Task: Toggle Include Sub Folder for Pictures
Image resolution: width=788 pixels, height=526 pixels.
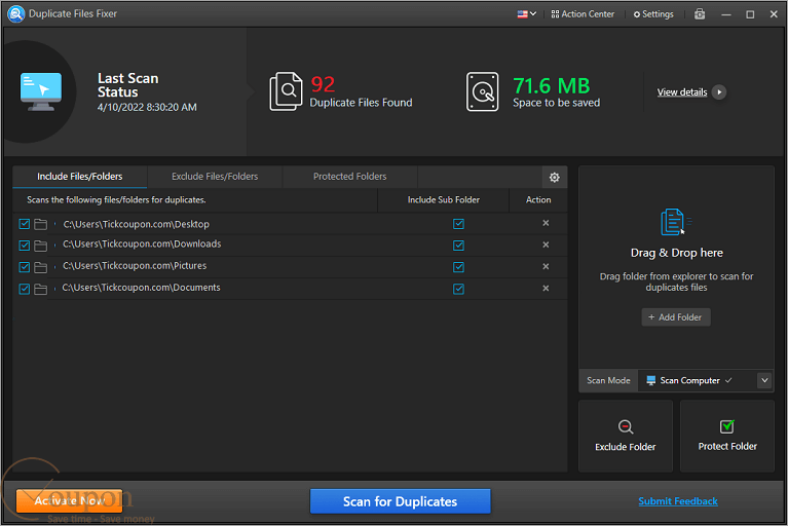Action: click(458, 267)
